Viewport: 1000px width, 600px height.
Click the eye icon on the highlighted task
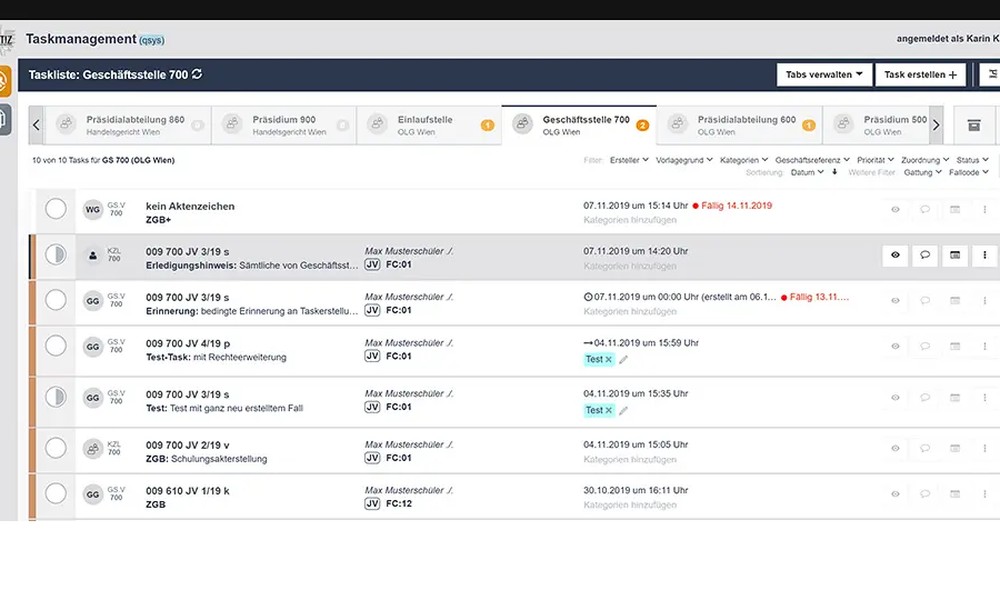[895, 256]
